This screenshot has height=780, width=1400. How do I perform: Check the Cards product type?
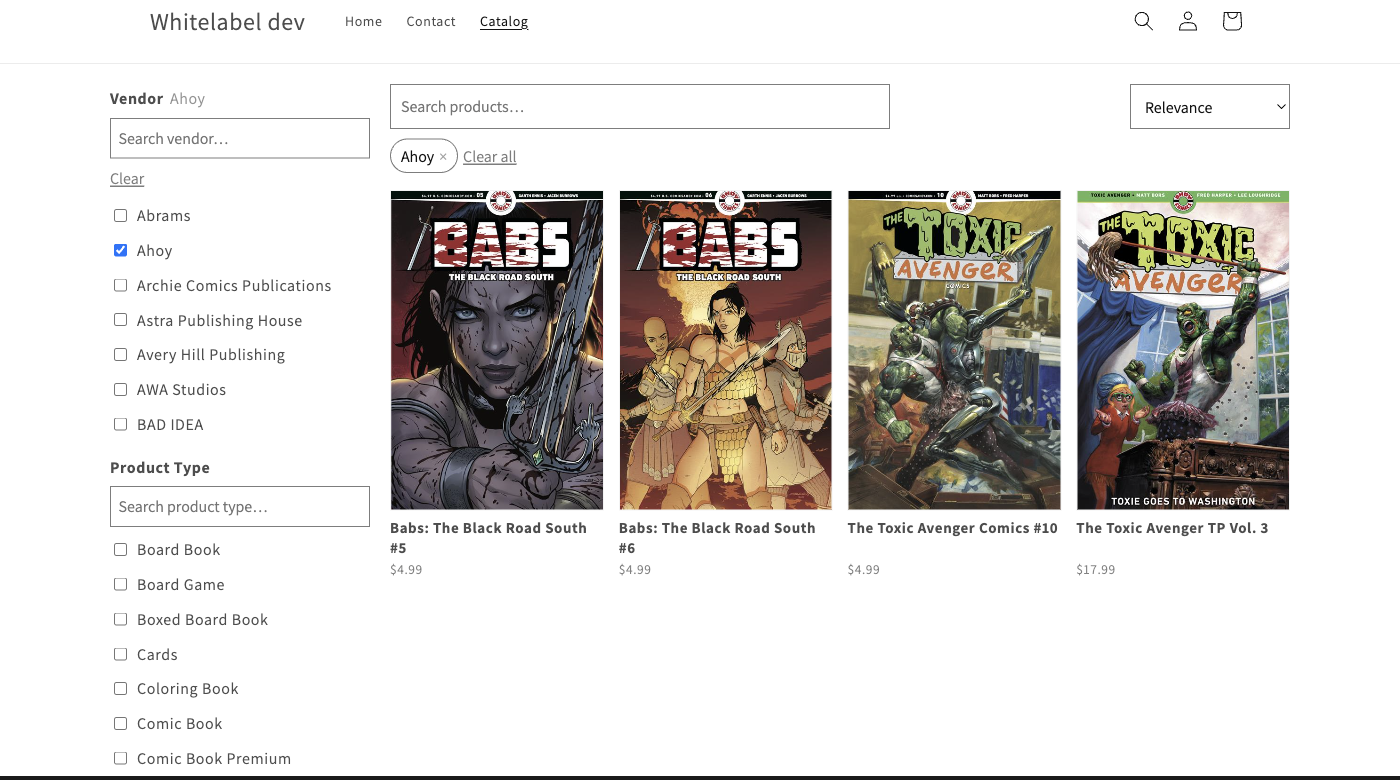tap(121, 654)
